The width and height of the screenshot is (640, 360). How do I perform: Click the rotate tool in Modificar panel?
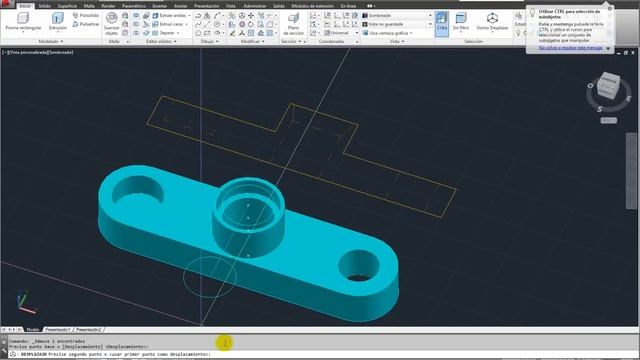[x=251, y=24]
